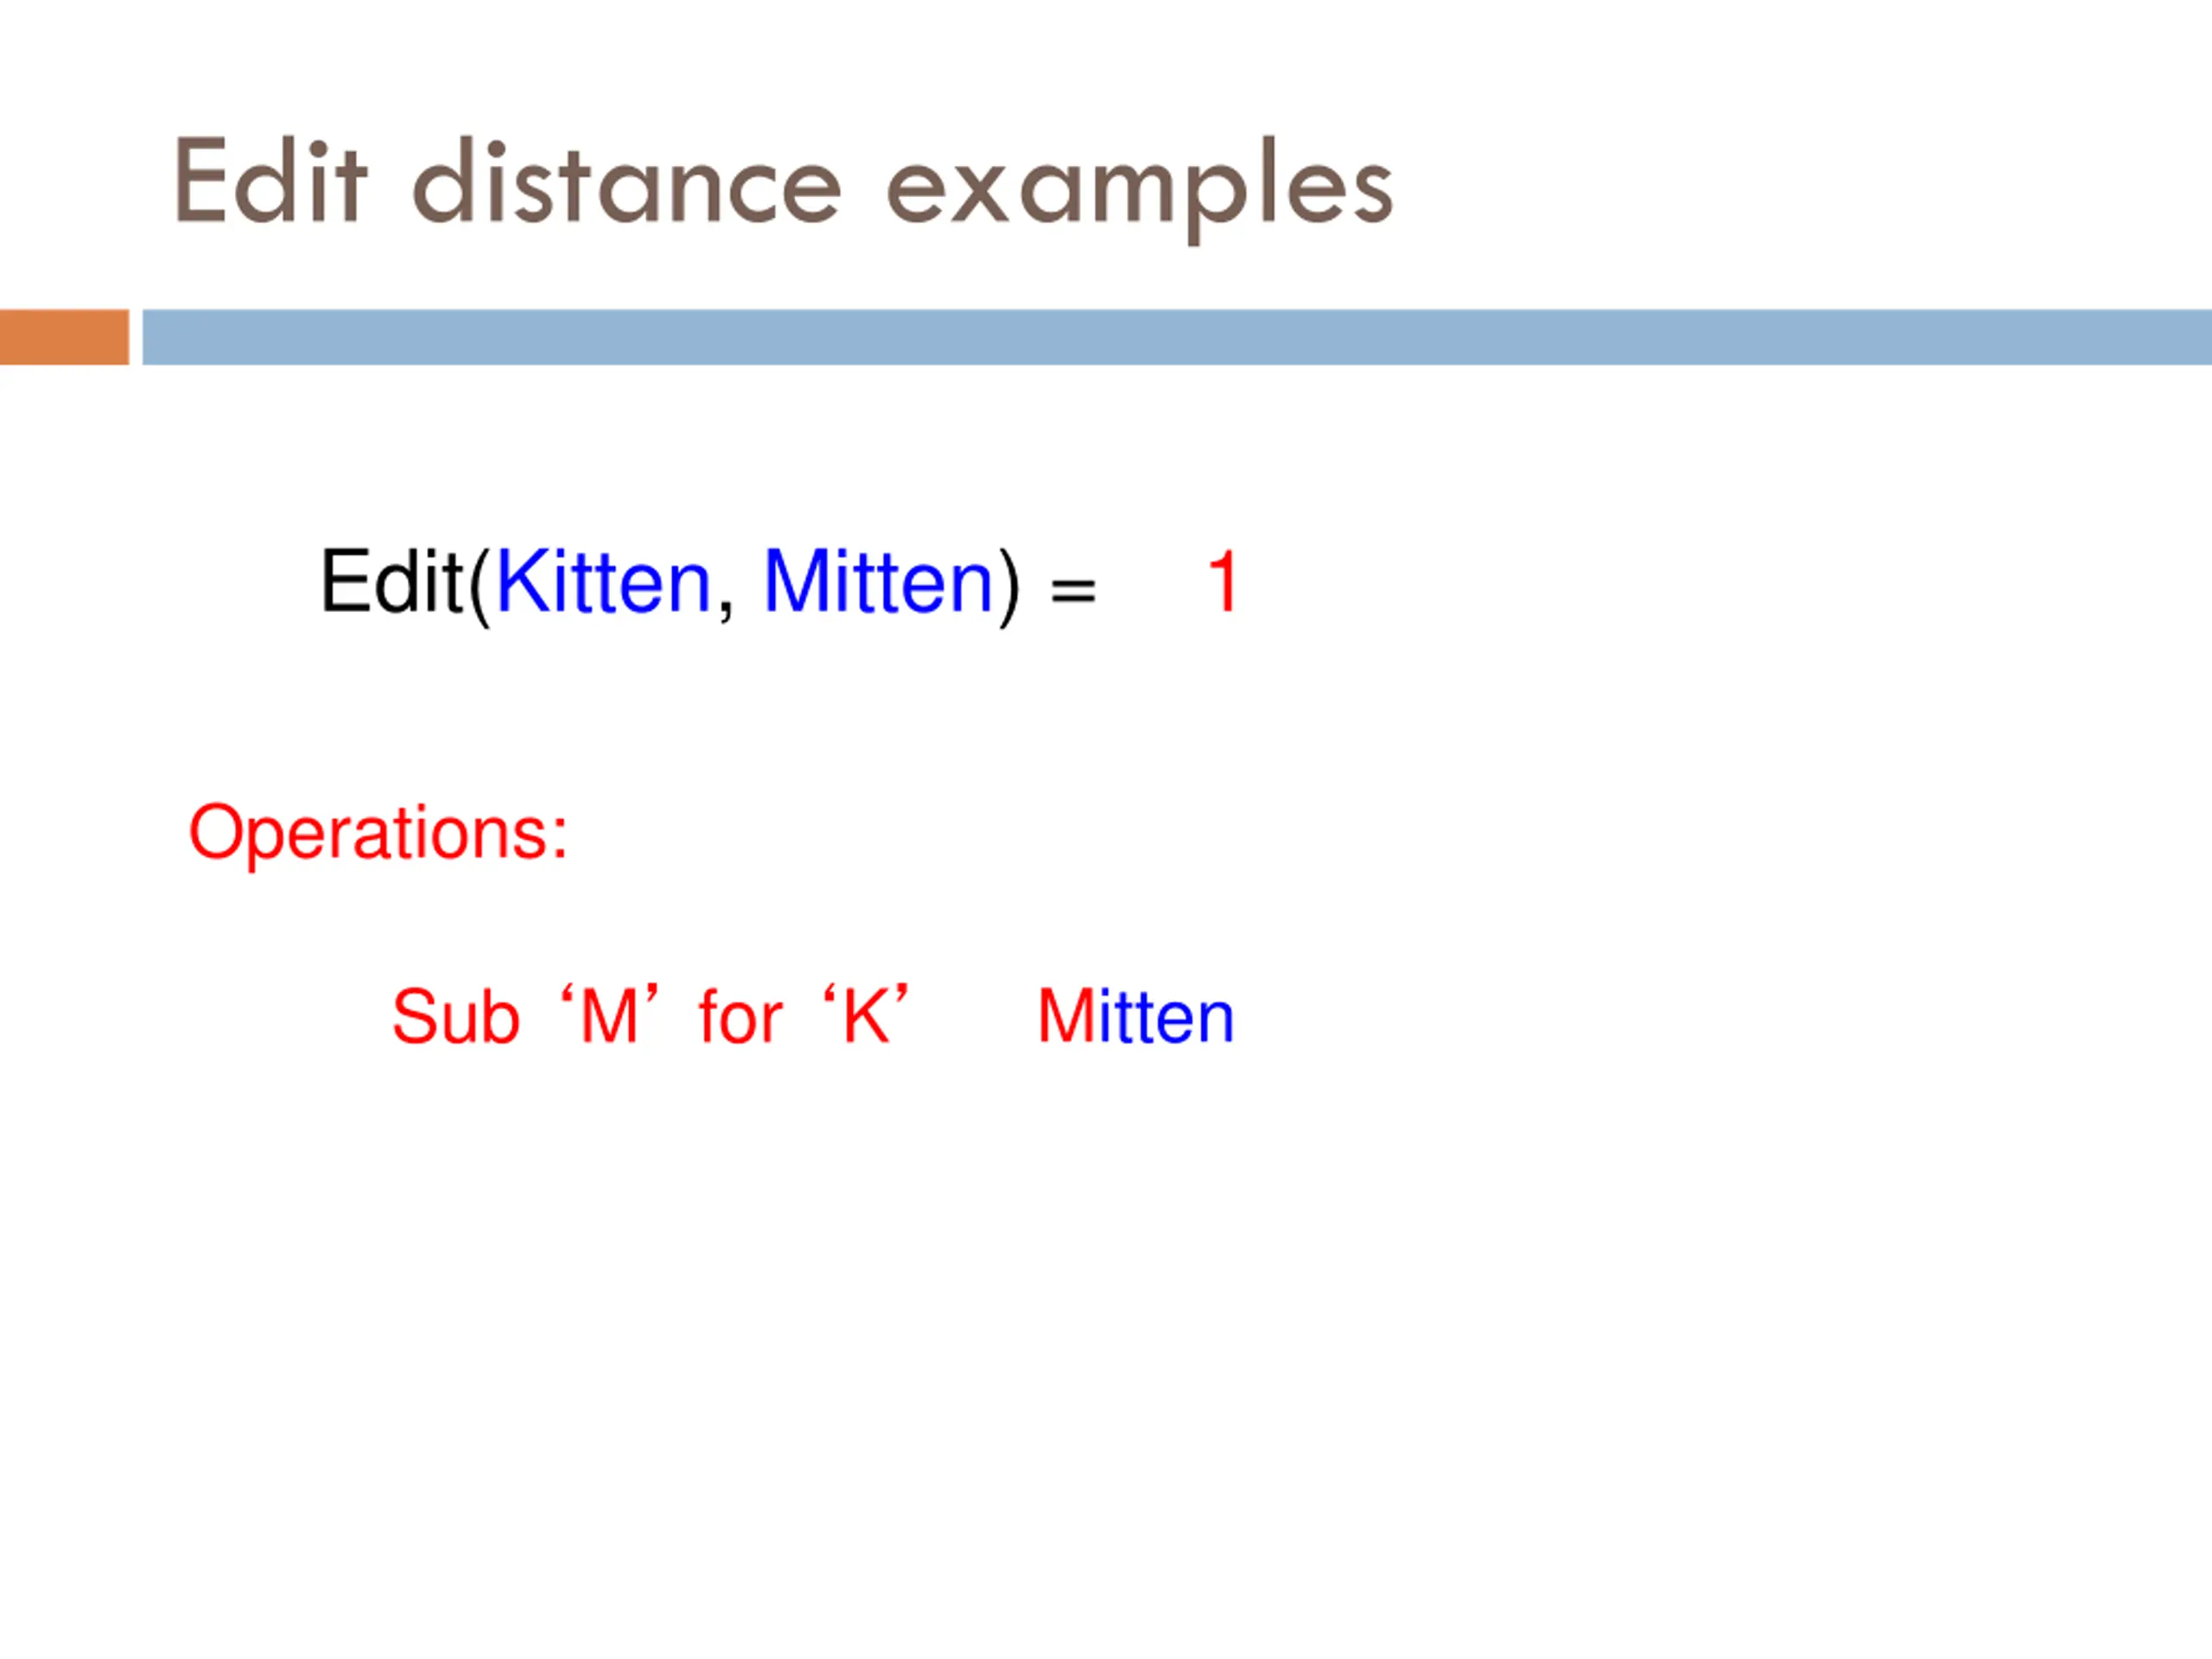Select the word "examples" in the title

click(1140, 190)
